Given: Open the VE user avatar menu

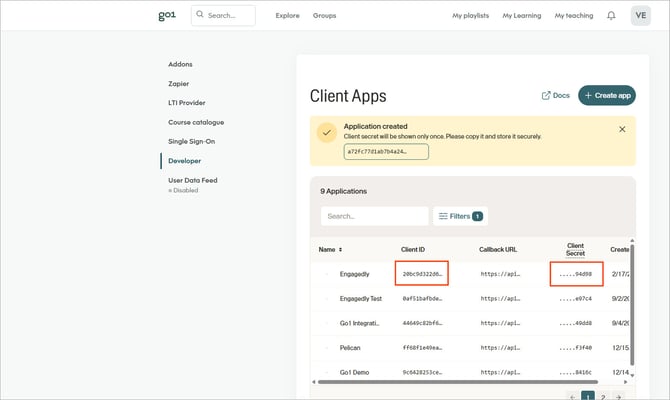Looking at the screenshot, I should point(641,16).
